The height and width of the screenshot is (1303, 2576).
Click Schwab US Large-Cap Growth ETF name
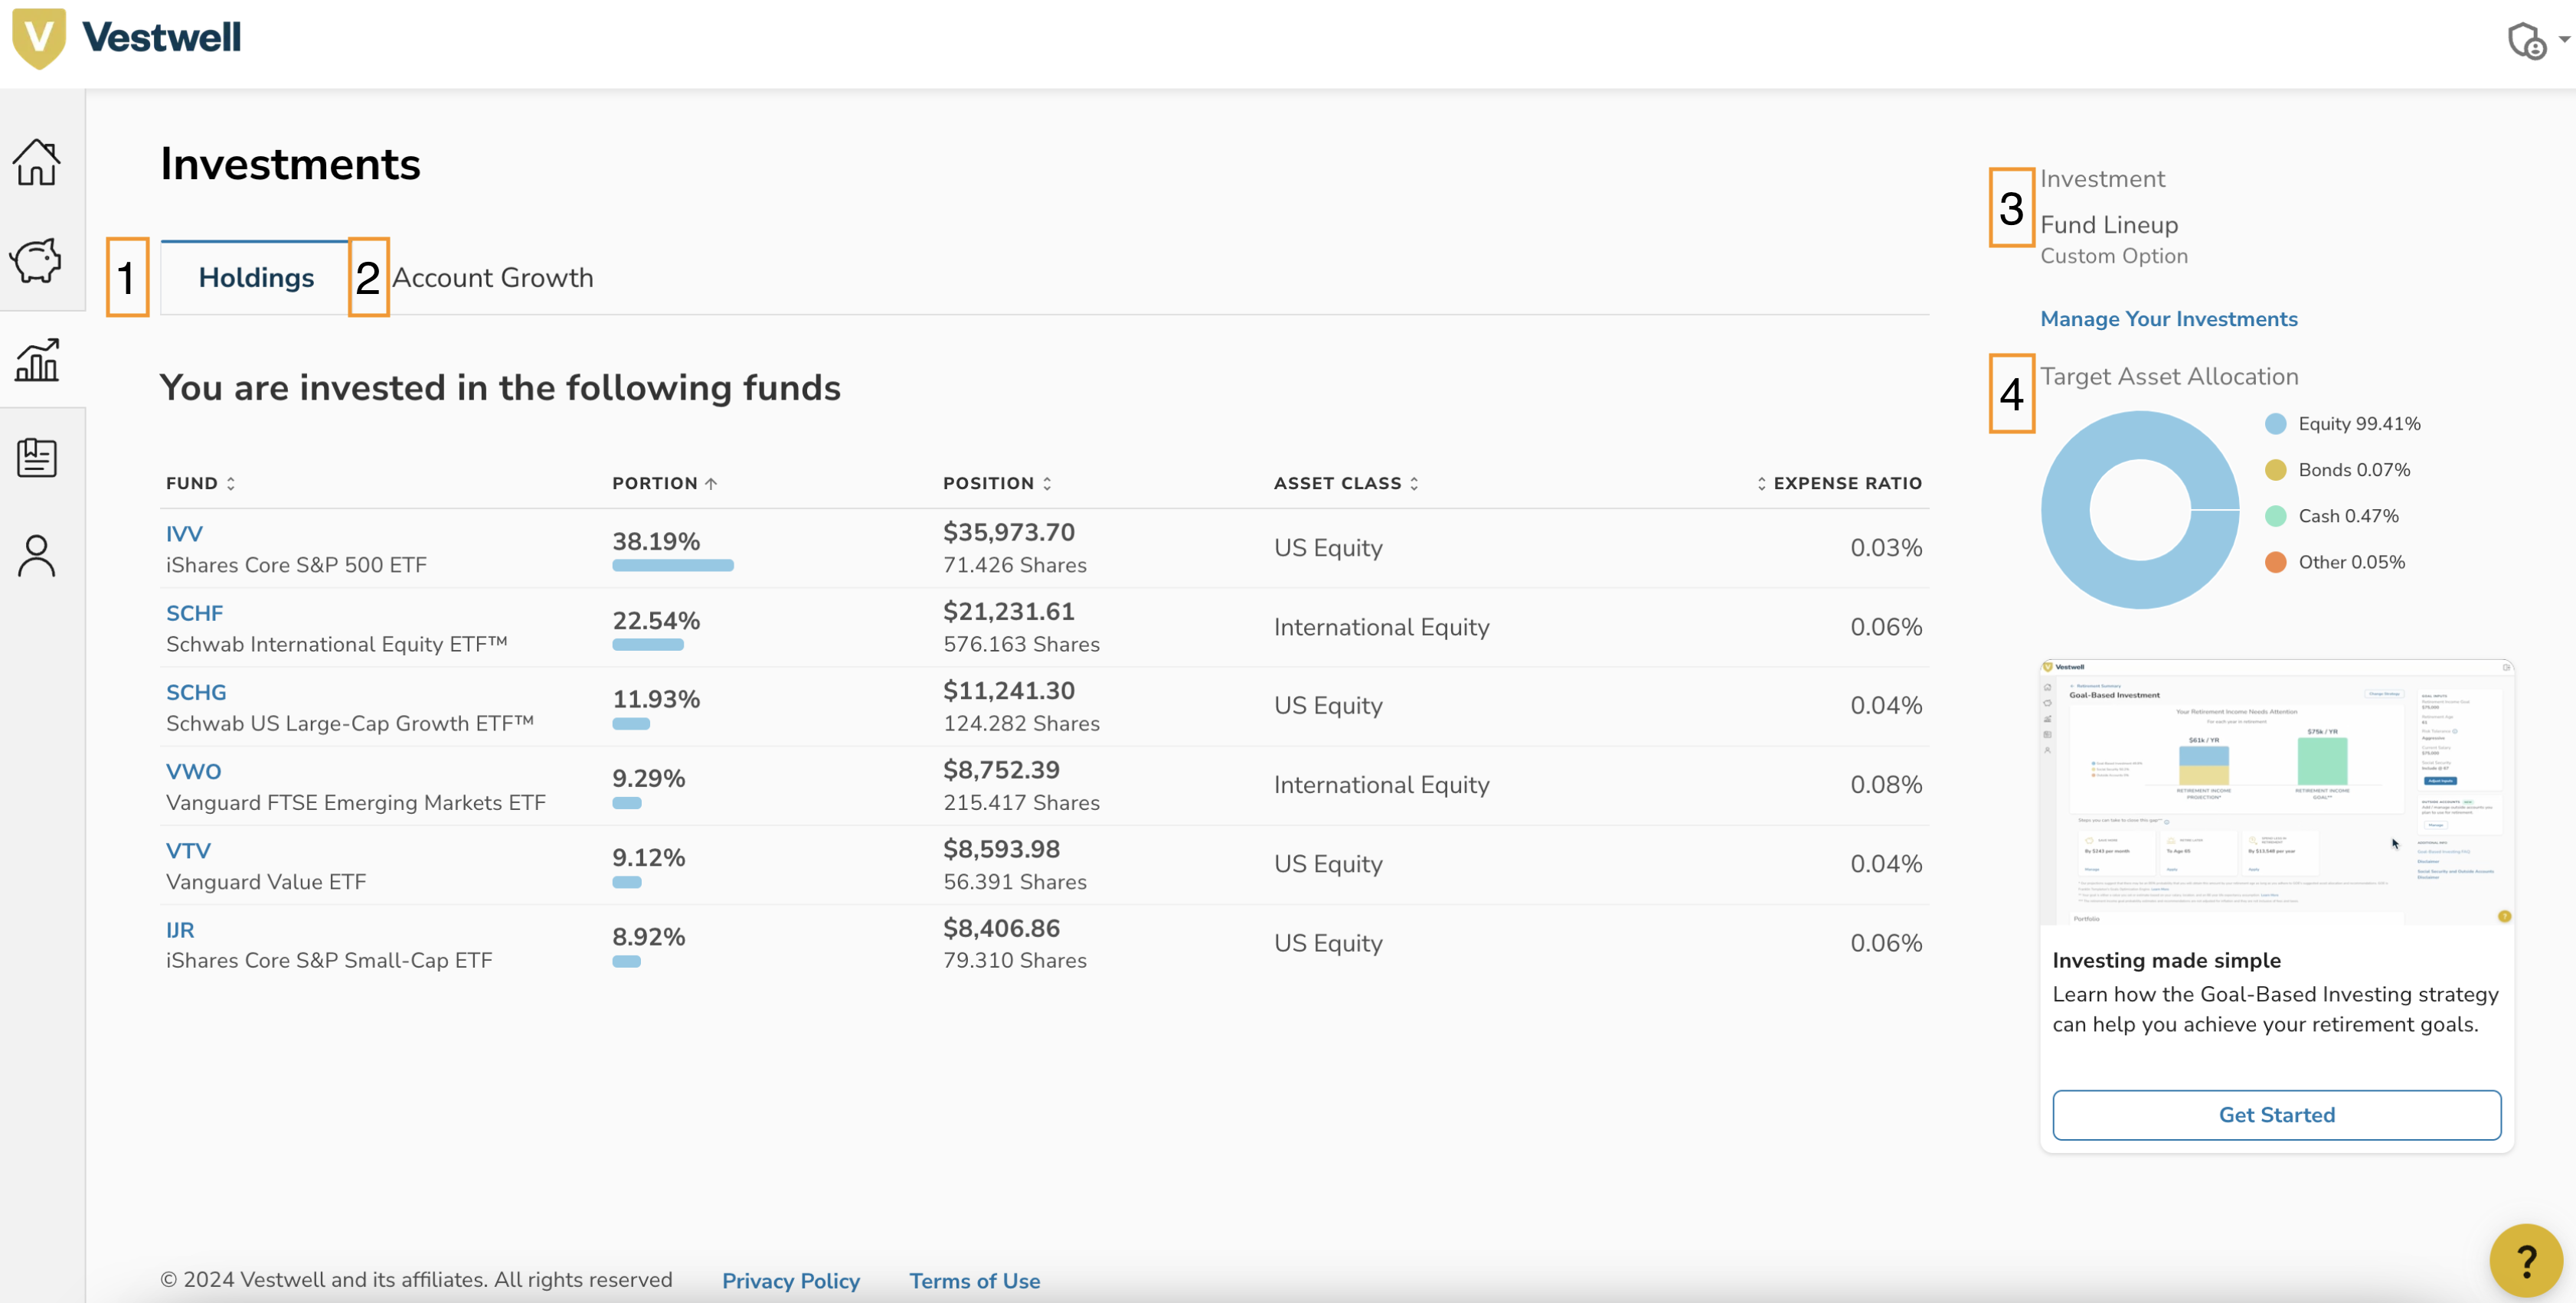(x=350, y=724)
